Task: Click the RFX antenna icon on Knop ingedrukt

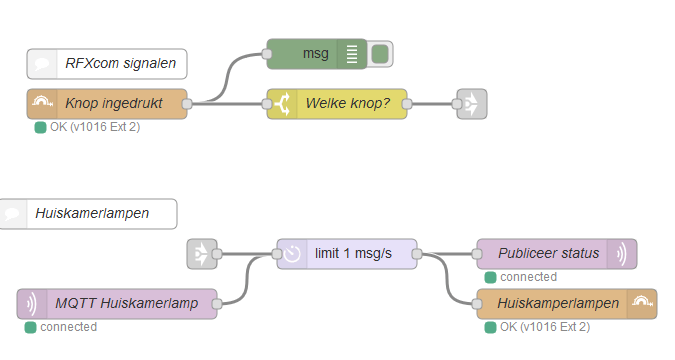Action: pyautogui.click(x=42, y=102)
